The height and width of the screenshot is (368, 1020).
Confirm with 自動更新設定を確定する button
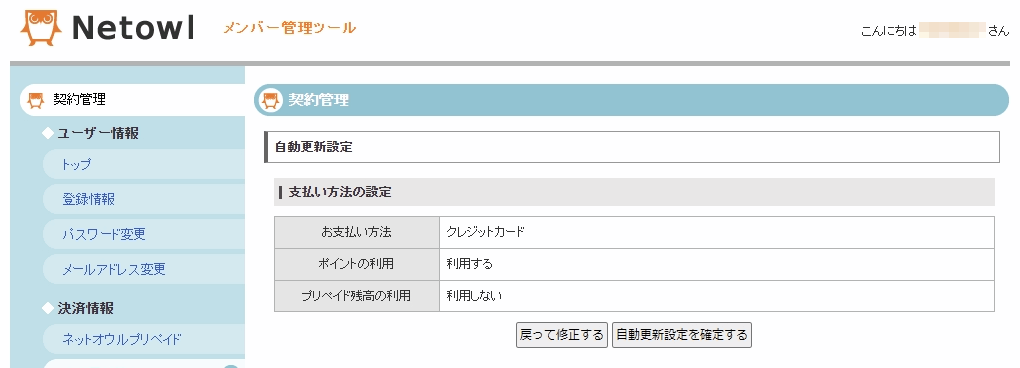[x=682, y=335]
